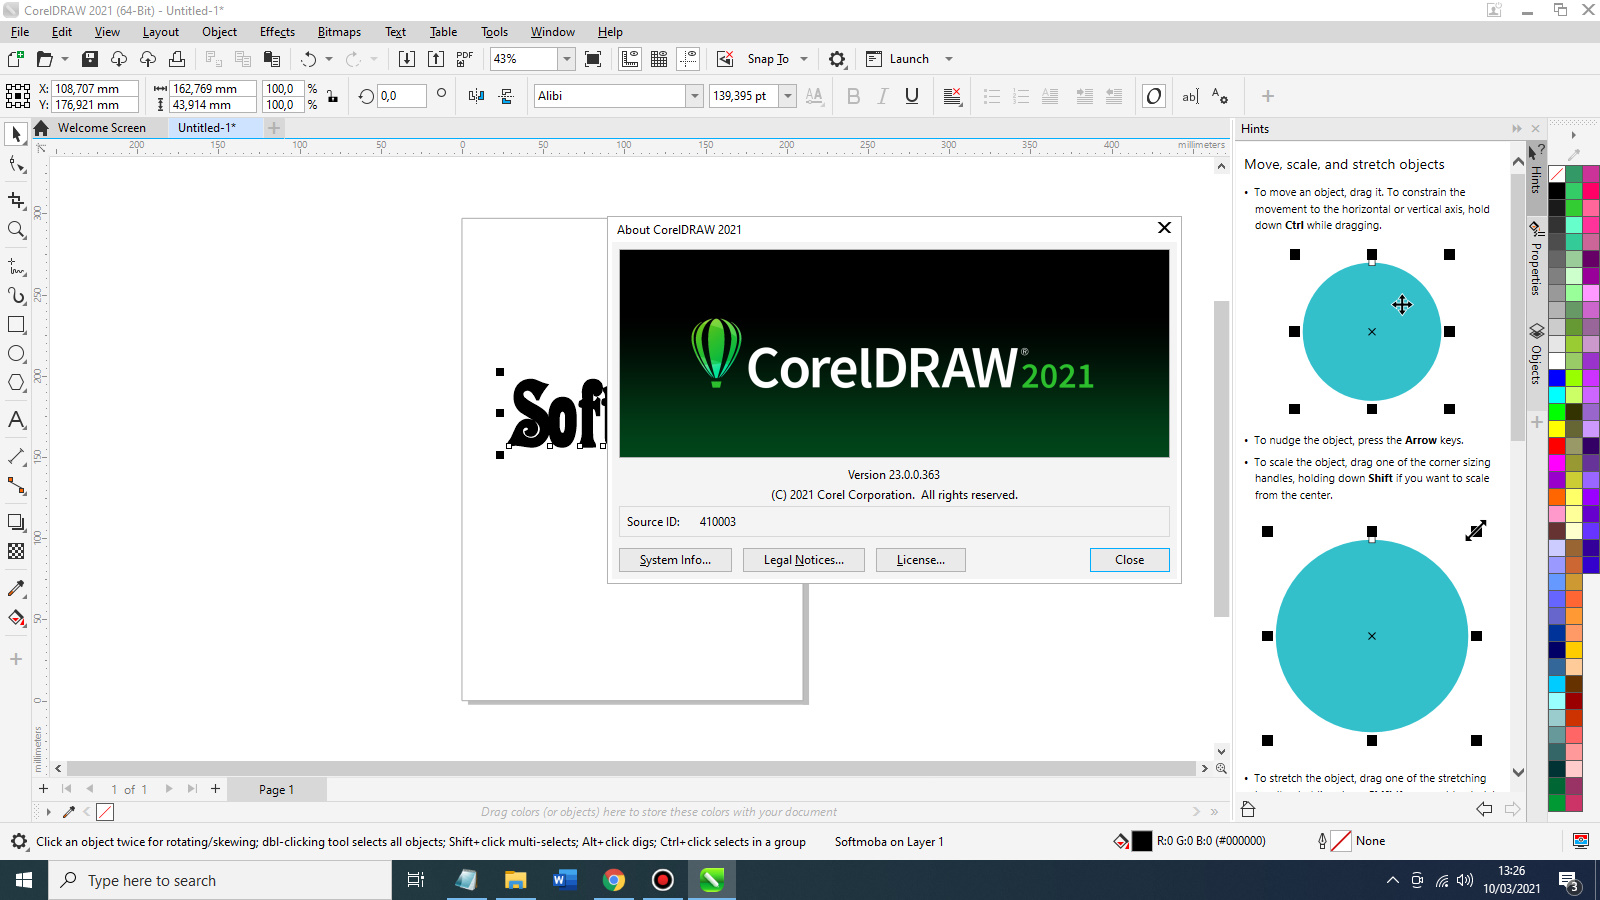Click the System Info button
This screenshot has height=900, width=1600.
point(674,560)
